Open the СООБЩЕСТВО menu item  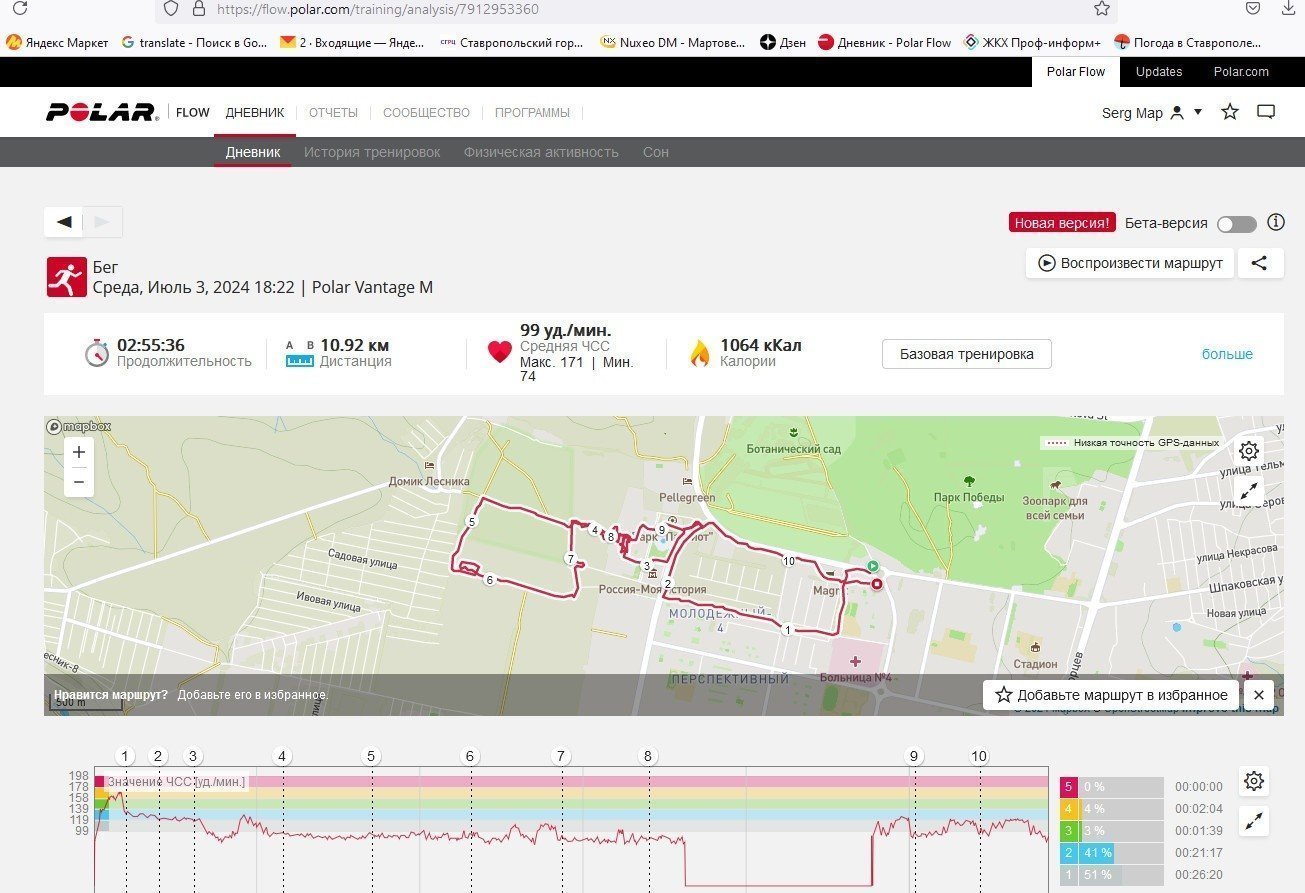(x=426, y=113)
